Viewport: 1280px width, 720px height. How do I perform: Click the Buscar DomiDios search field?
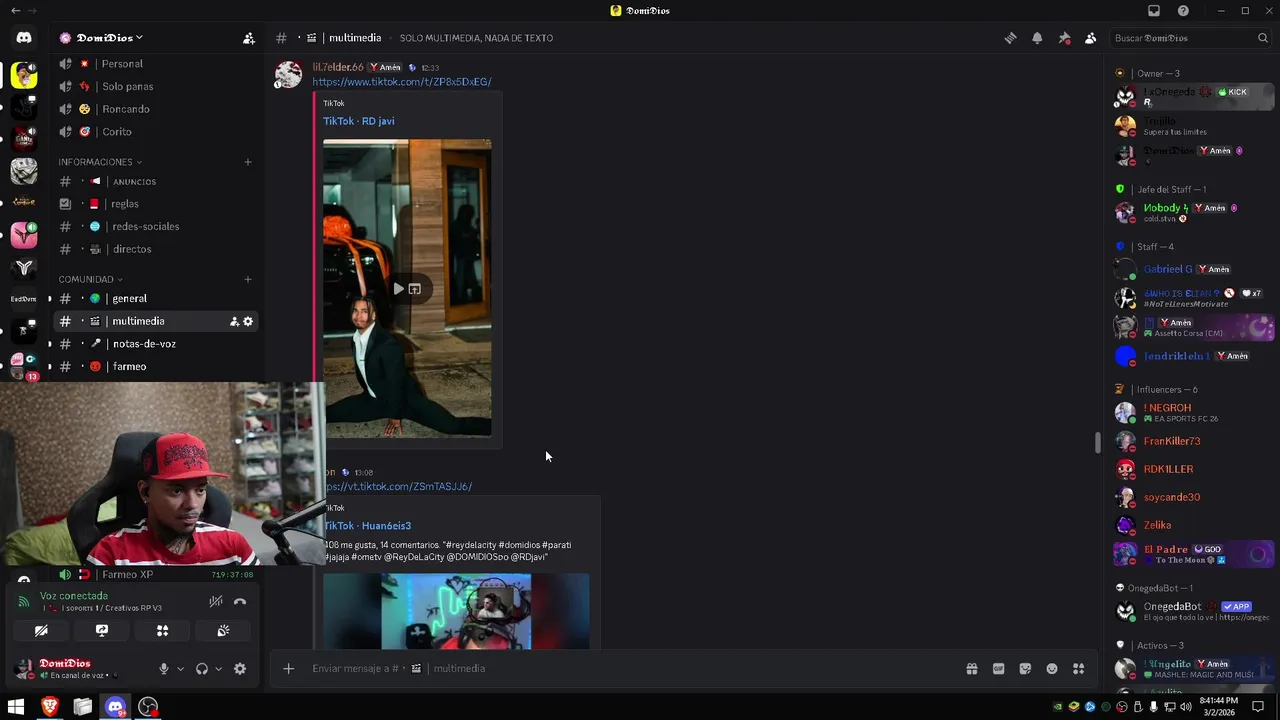1191,38
